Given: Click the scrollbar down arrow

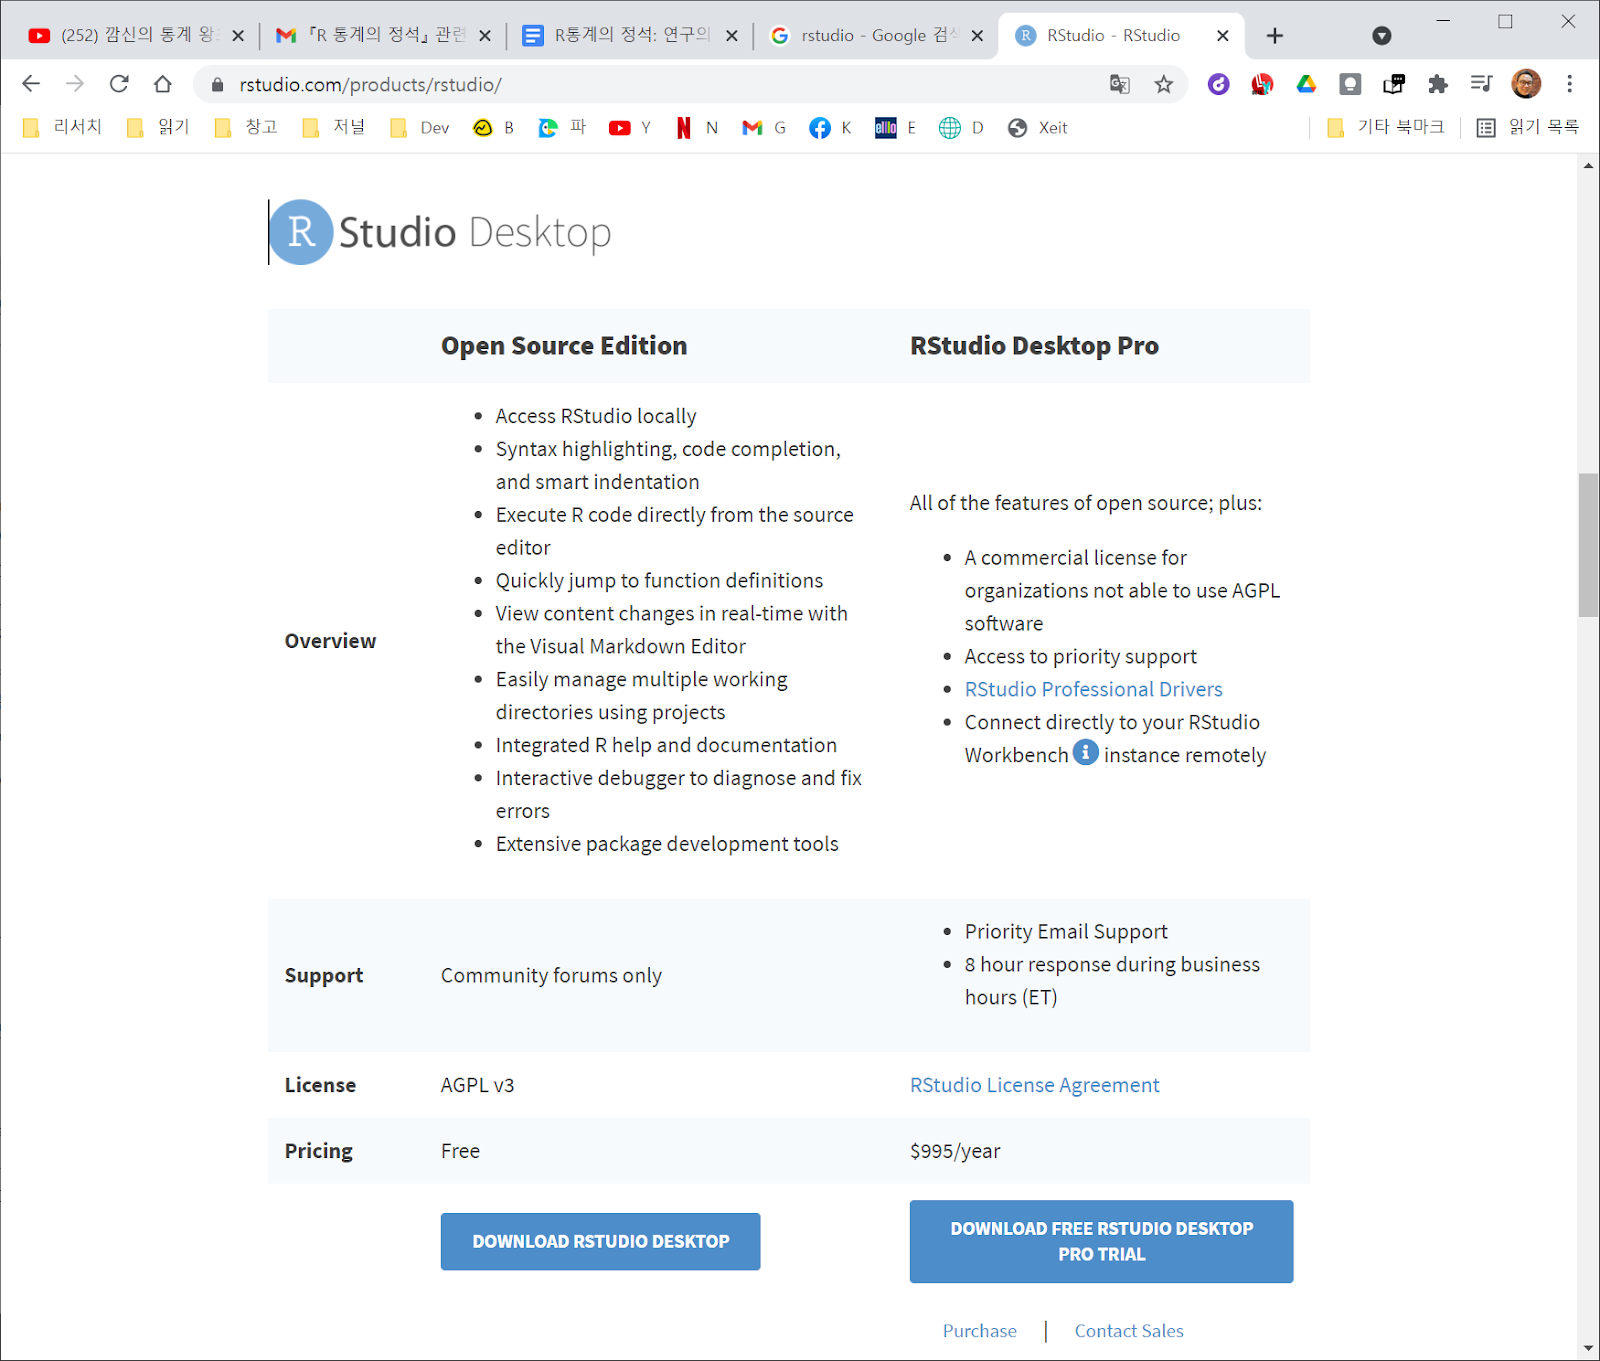Looking at the screenshot, I should (x=1588, y=1349).
